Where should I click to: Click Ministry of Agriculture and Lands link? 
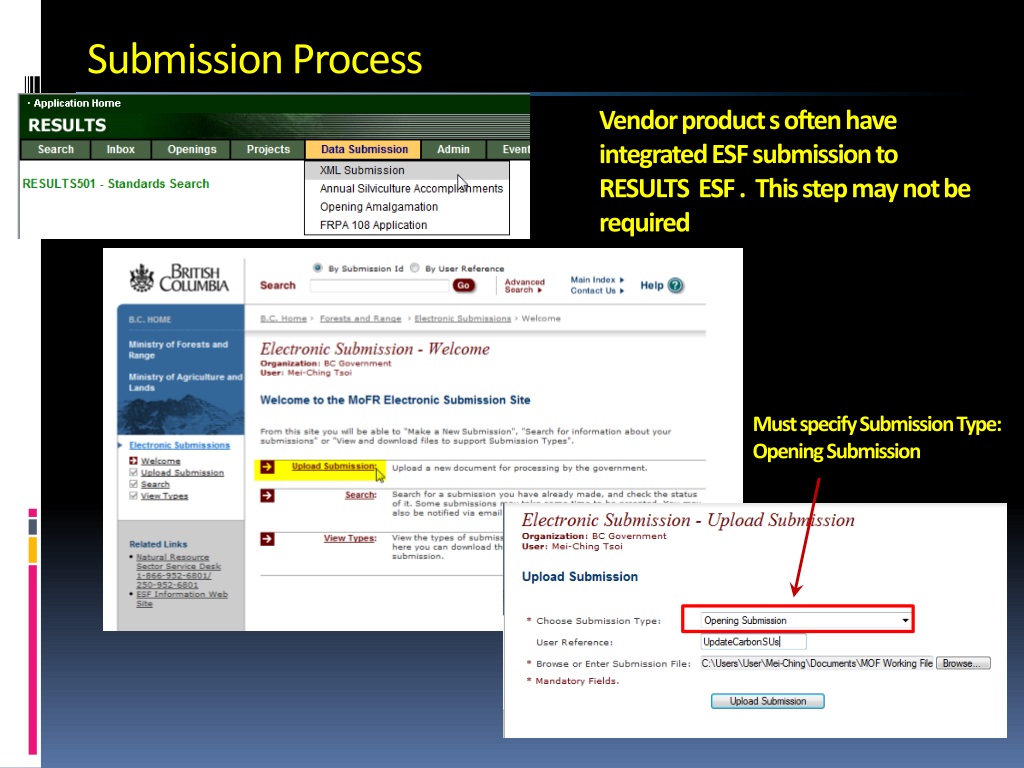click(185, 382)
